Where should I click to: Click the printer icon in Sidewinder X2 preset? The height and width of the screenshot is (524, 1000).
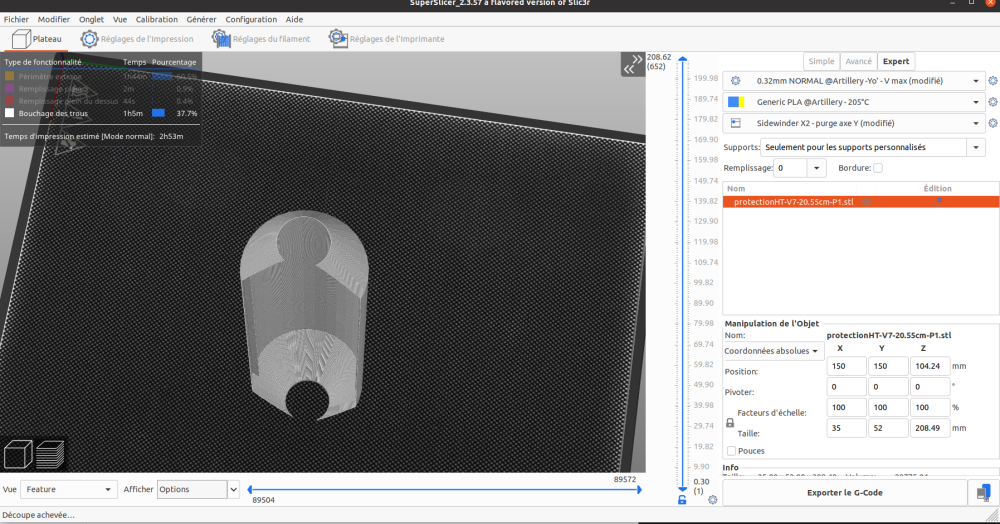pyautogui.click(x=735, y=123)
